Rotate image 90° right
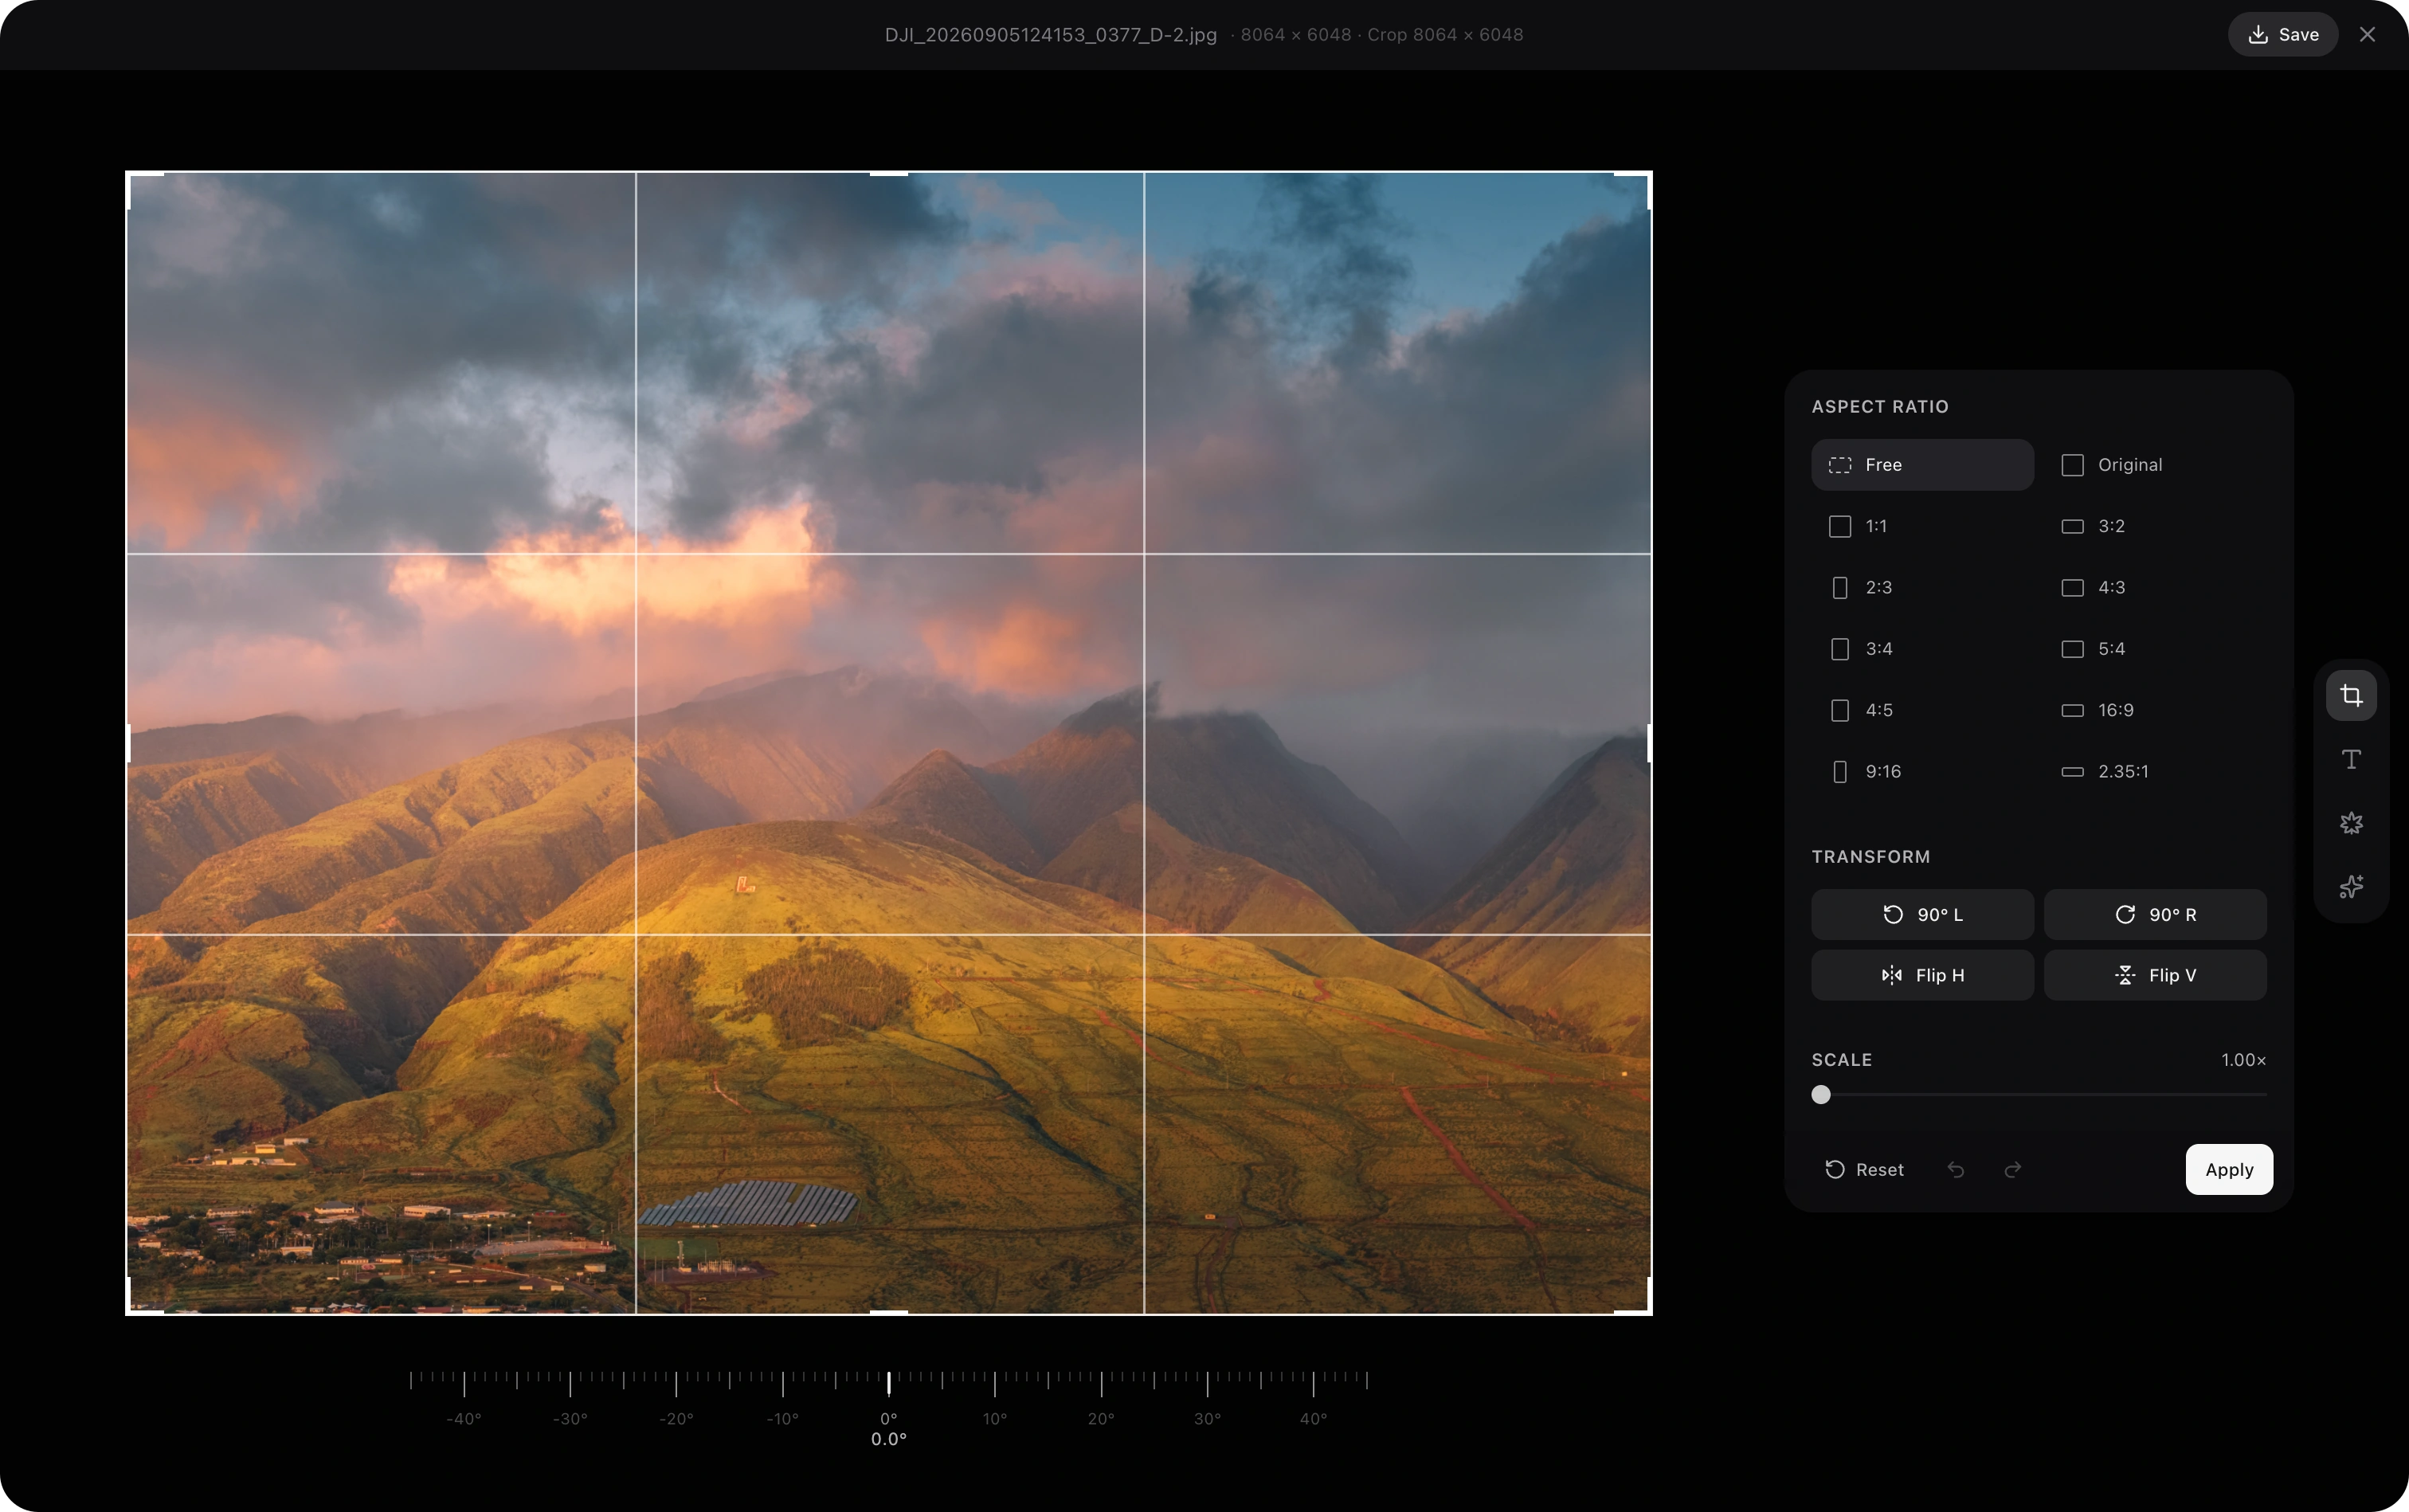2409x1512 pixels. pos(2155,914)
